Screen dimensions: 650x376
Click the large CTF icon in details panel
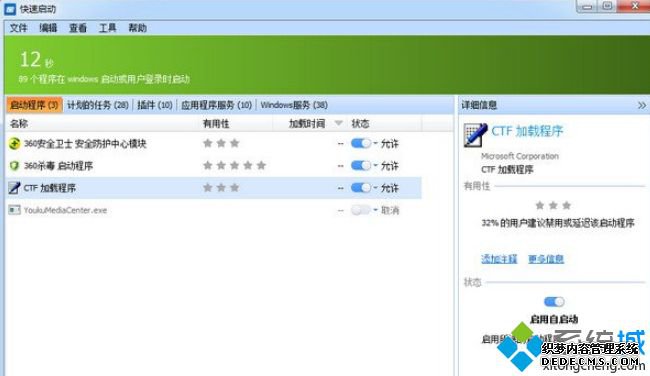[475, 135]
